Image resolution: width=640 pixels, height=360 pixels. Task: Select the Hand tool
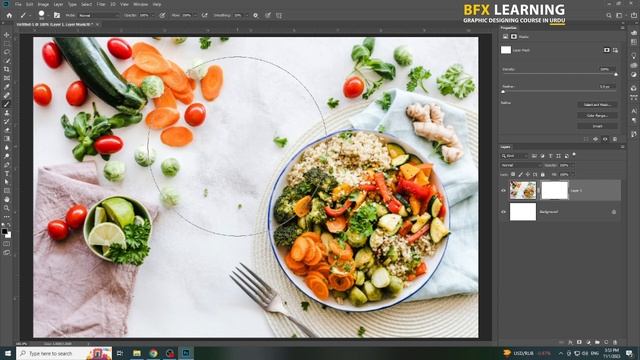[x=7, y=199]
